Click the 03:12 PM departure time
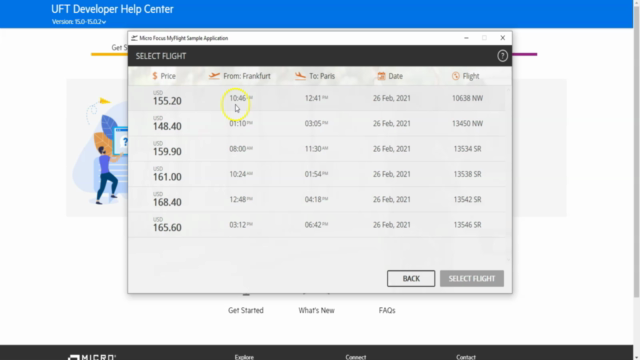The width and height of the screenshot is (640, 360). tap(241, 224)
